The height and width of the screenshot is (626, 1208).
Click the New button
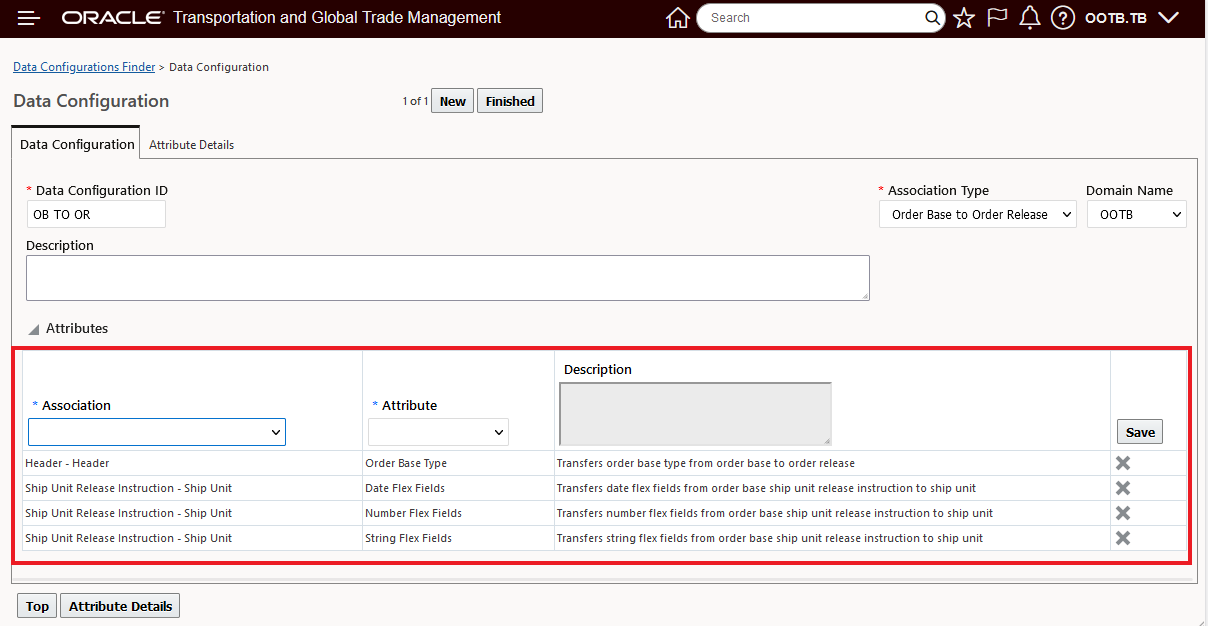pos(453,101)
